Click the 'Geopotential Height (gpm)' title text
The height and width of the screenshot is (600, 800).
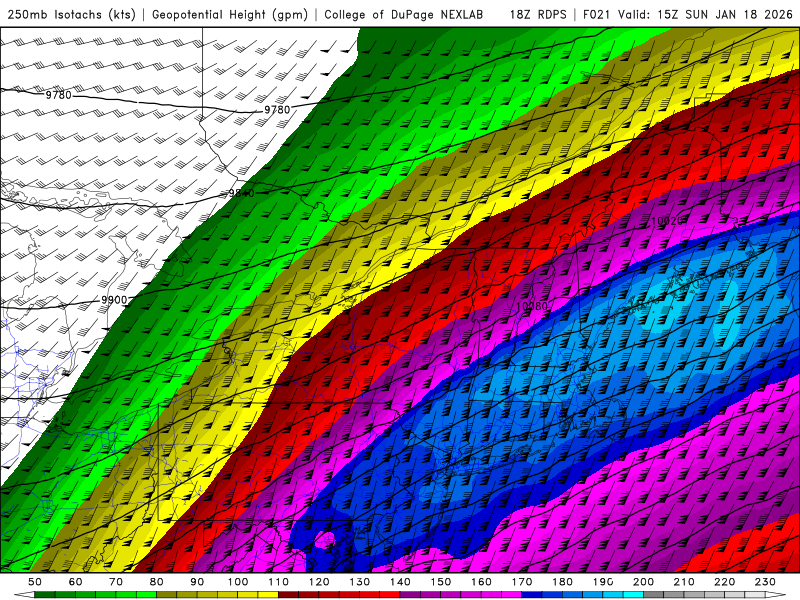[230, 14]
